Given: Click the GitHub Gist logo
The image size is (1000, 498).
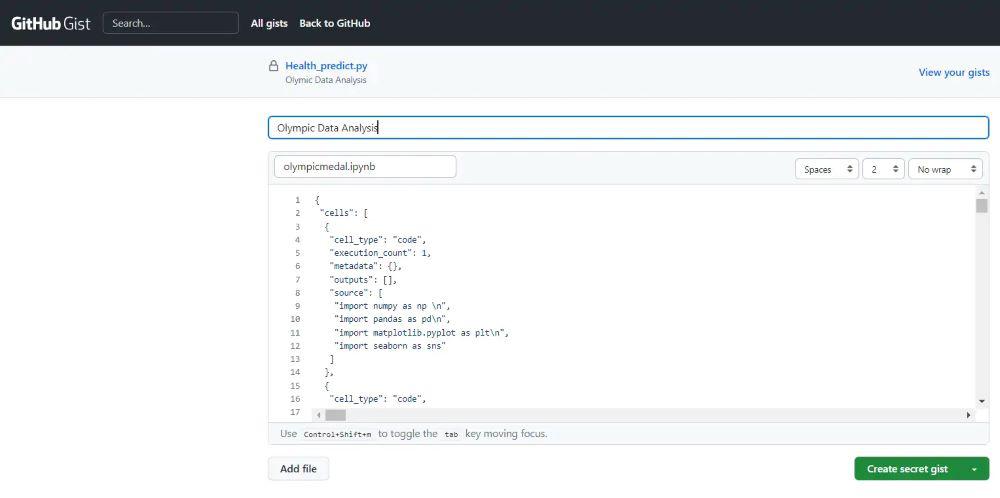Looking at the screenshot, I should point(51,23).
